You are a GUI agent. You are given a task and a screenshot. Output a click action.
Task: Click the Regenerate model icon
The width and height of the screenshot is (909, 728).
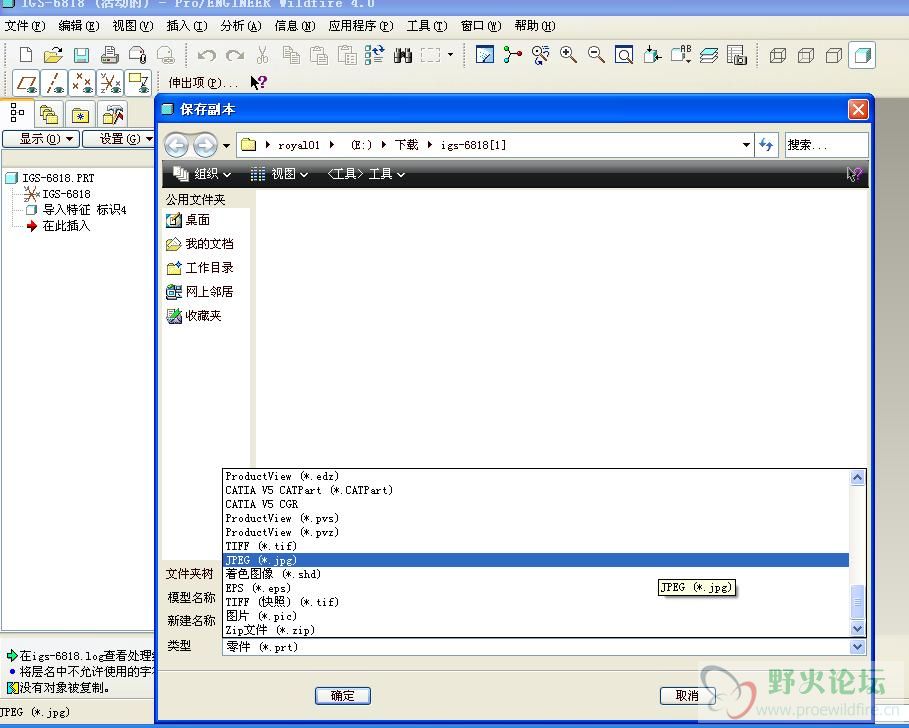click(374, 55)
